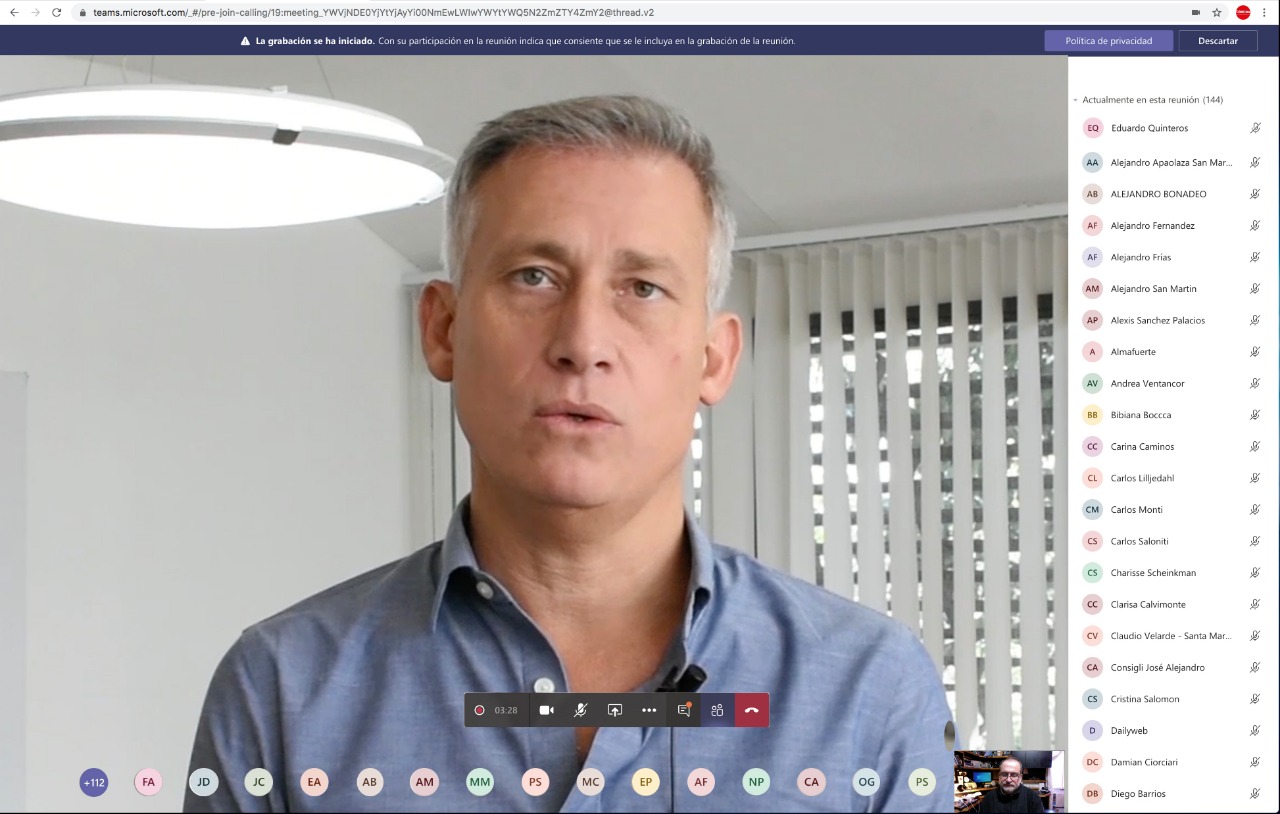Viewport: 1280px width, 814px height.
Task: Click the CL avatar in roster
Action: [x=1093, y=478]
